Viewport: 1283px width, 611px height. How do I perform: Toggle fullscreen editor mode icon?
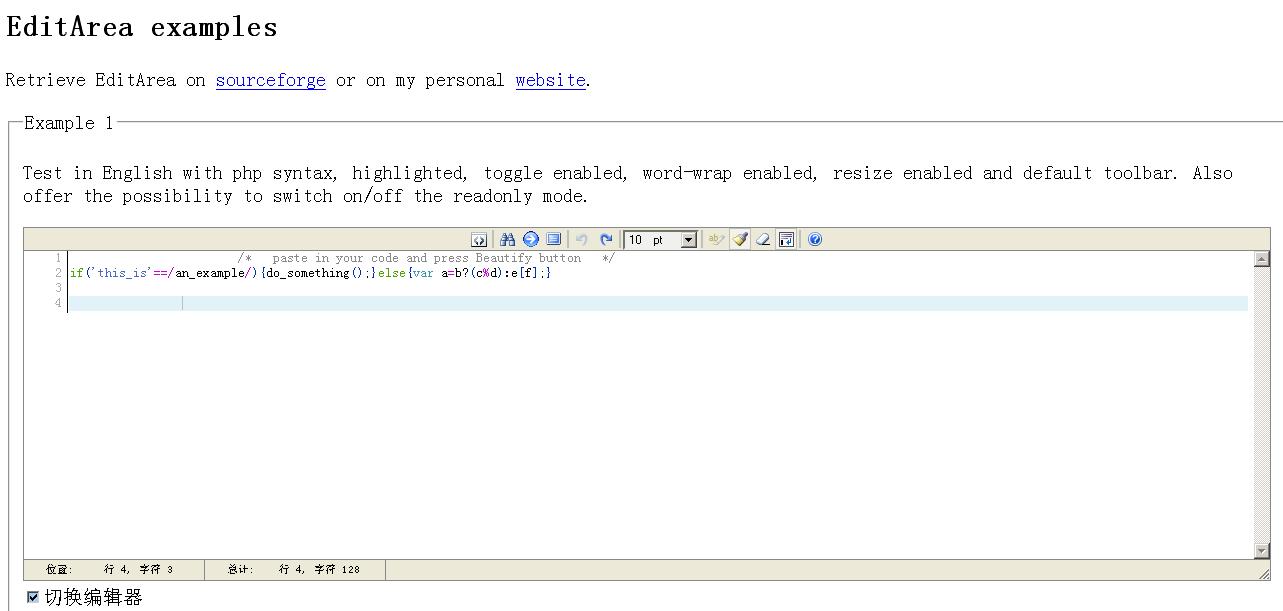pos(554,240)
